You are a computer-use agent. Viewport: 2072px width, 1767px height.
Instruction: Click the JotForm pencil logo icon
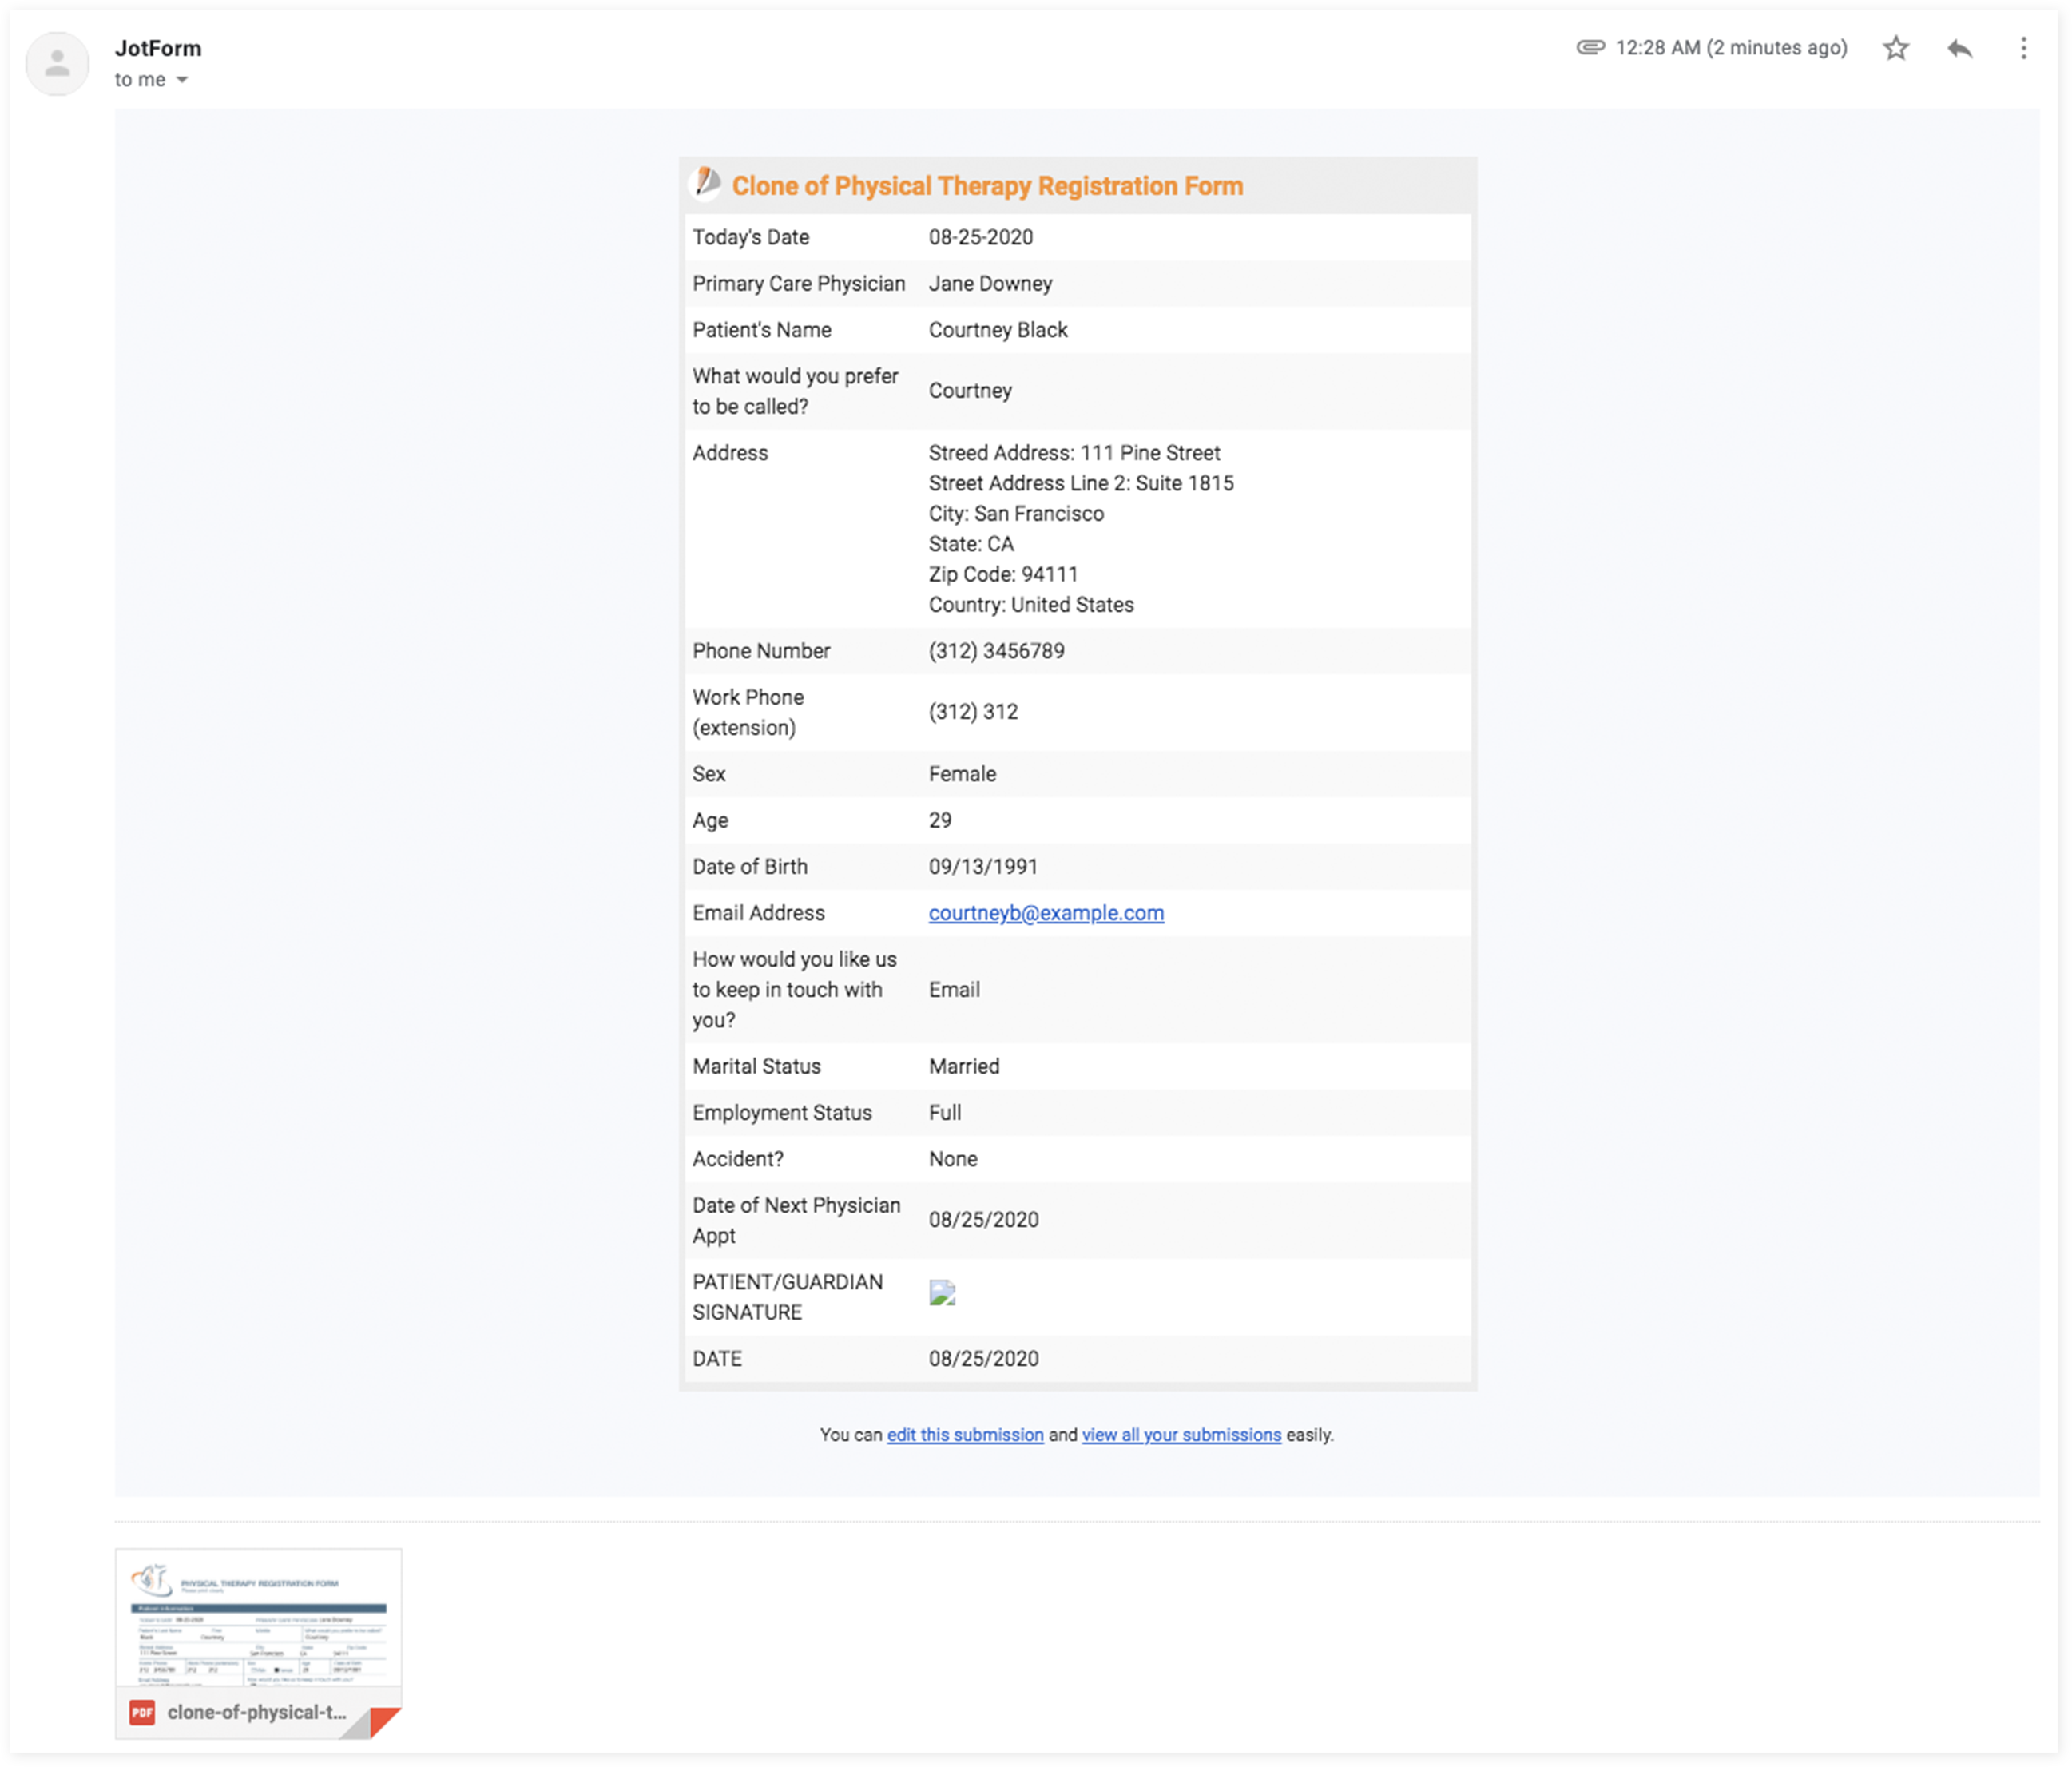707,183
